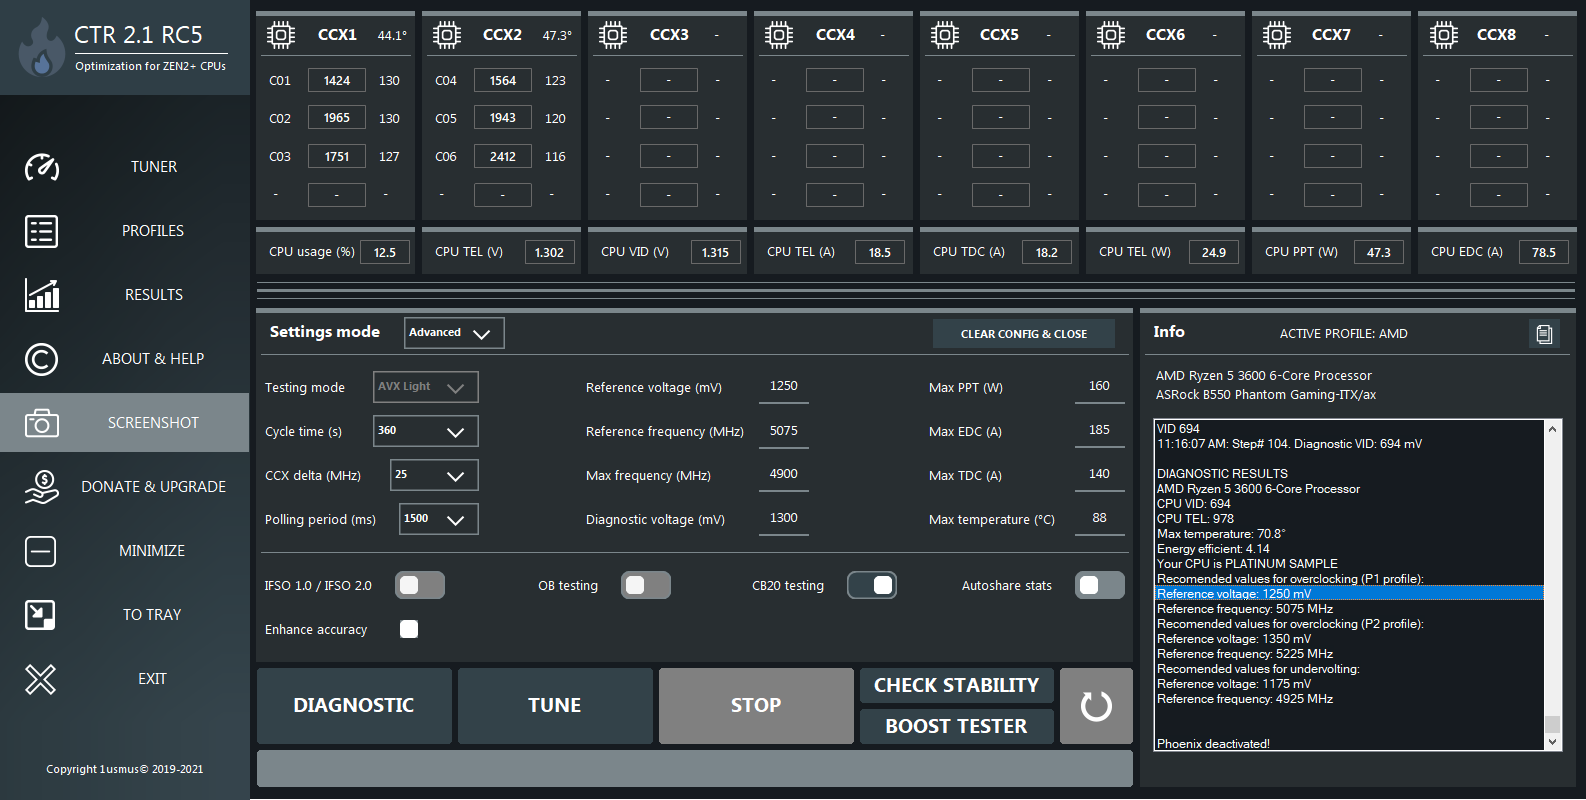The height and width of the screenshot is (800, 1586).
Task: Open the Settings mode Advanced dropdown
Action: point(454,333)
